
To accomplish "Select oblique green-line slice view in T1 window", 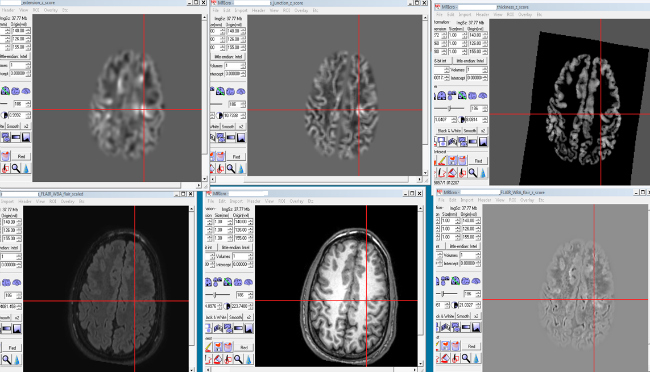I will coord(228,282).
